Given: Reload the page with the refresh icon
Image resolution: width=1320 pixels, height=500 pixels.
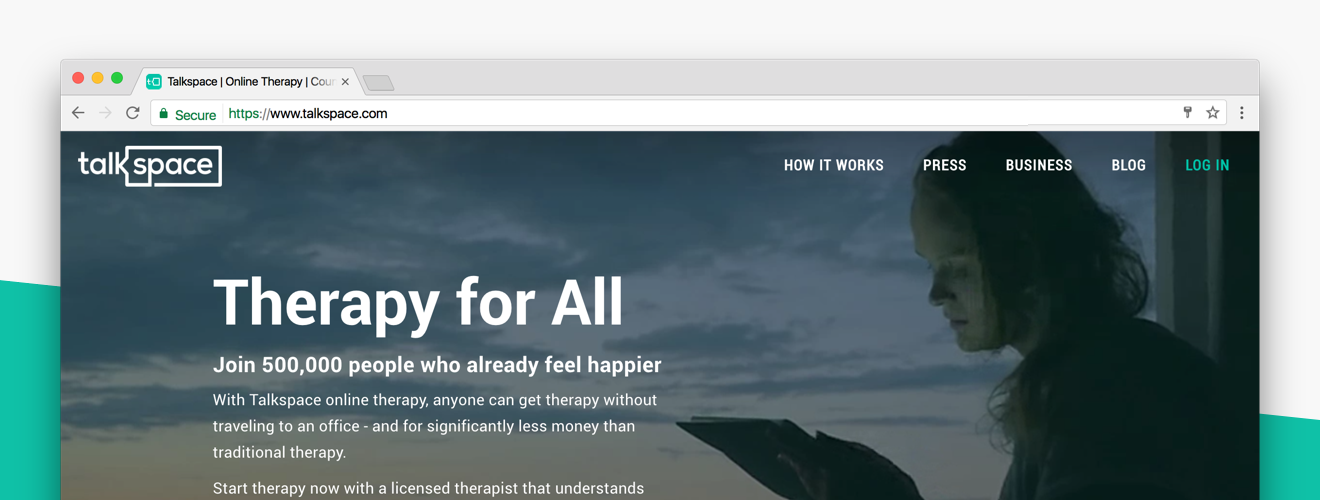Looking at the screenshot, I should [132, 113].
